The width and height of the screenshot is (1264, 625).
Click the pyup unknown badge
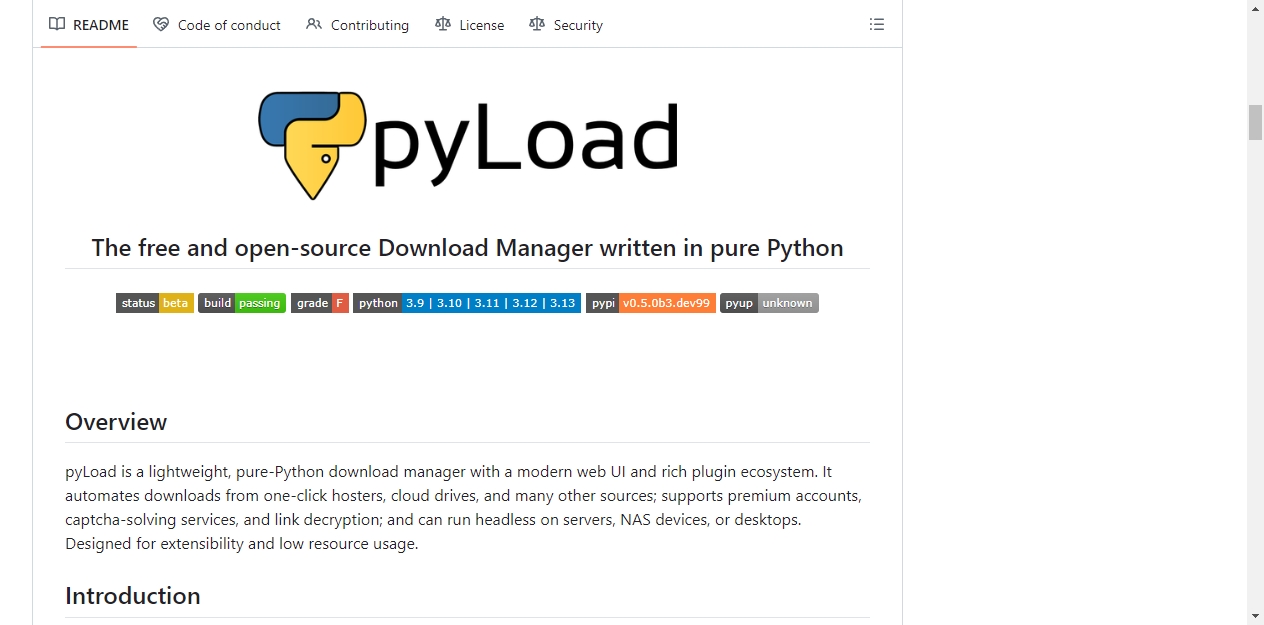[769, 303]
